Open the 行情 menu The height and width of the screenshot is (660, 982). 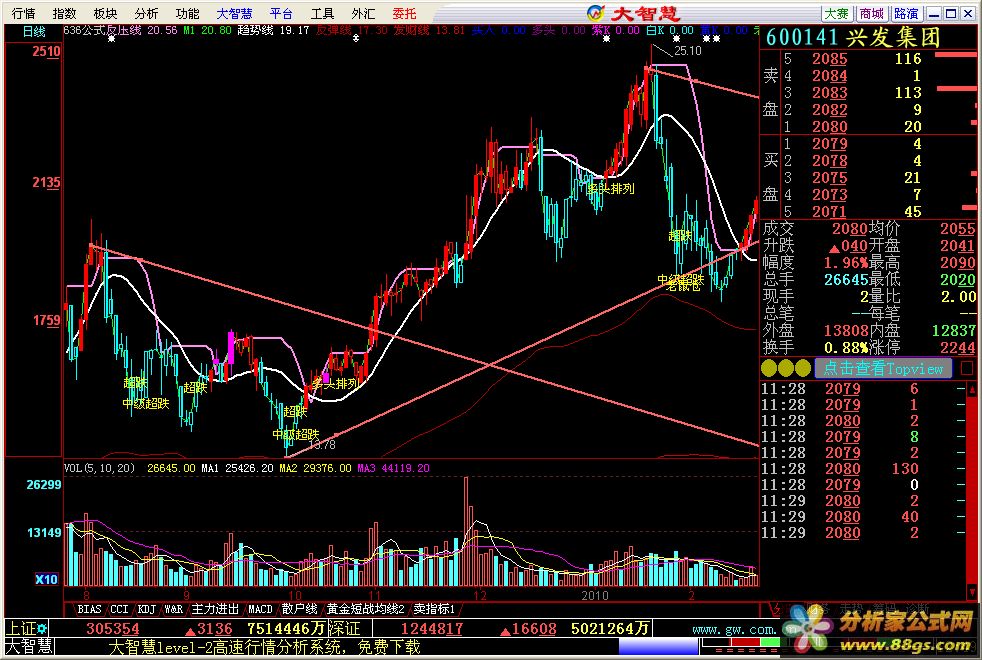(x=23, y=13)
